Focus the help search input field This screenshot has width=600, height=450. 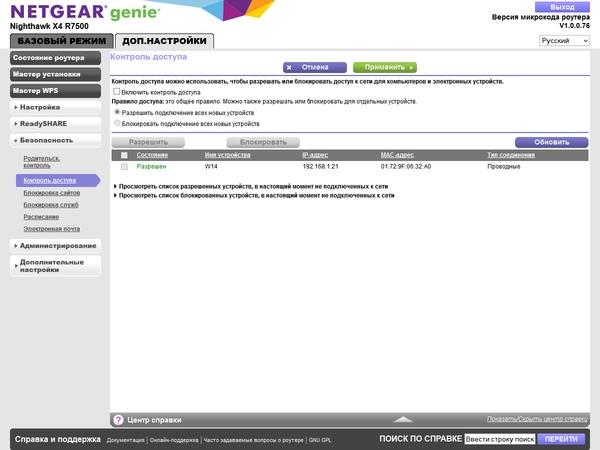click(500, 439)
